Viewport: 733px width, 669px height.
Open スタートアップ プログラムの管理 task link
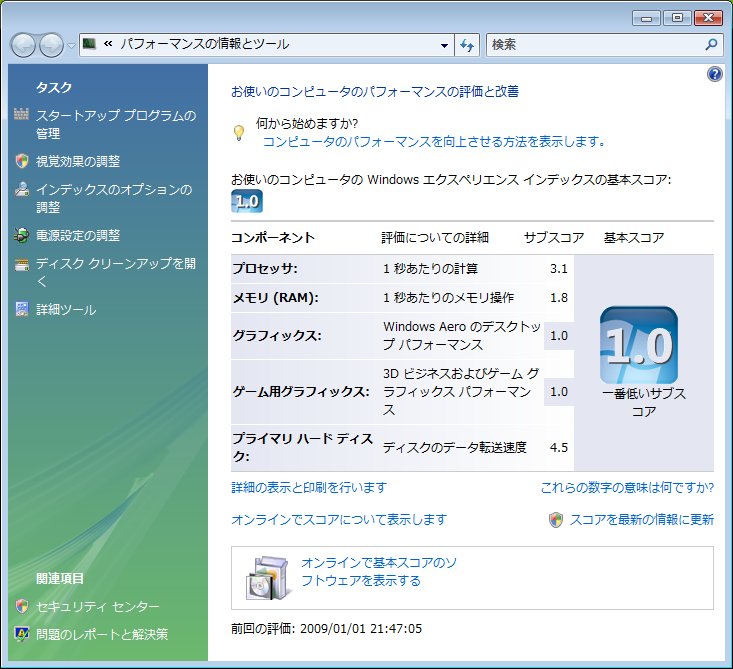pyautogui.click(x=116, y=124)
